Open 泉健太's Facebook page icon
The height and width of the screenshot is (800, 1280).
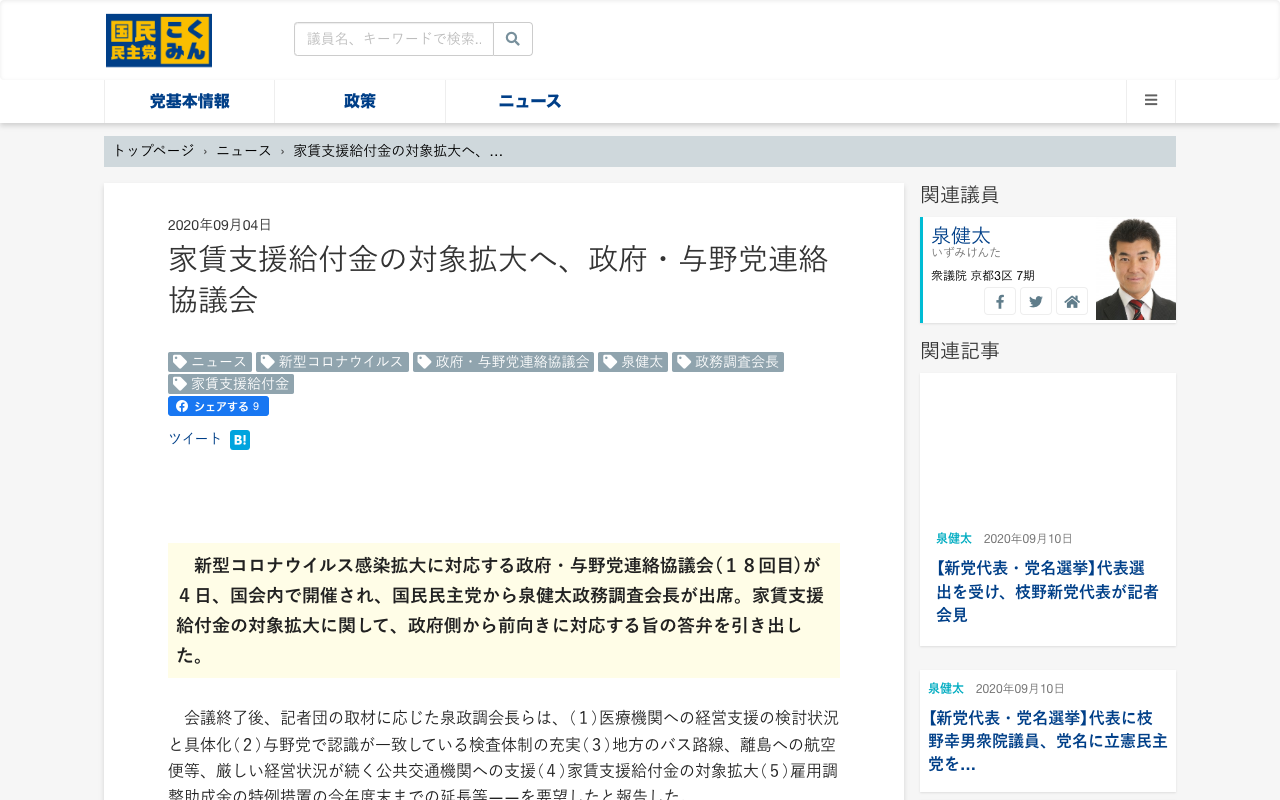1000,301
